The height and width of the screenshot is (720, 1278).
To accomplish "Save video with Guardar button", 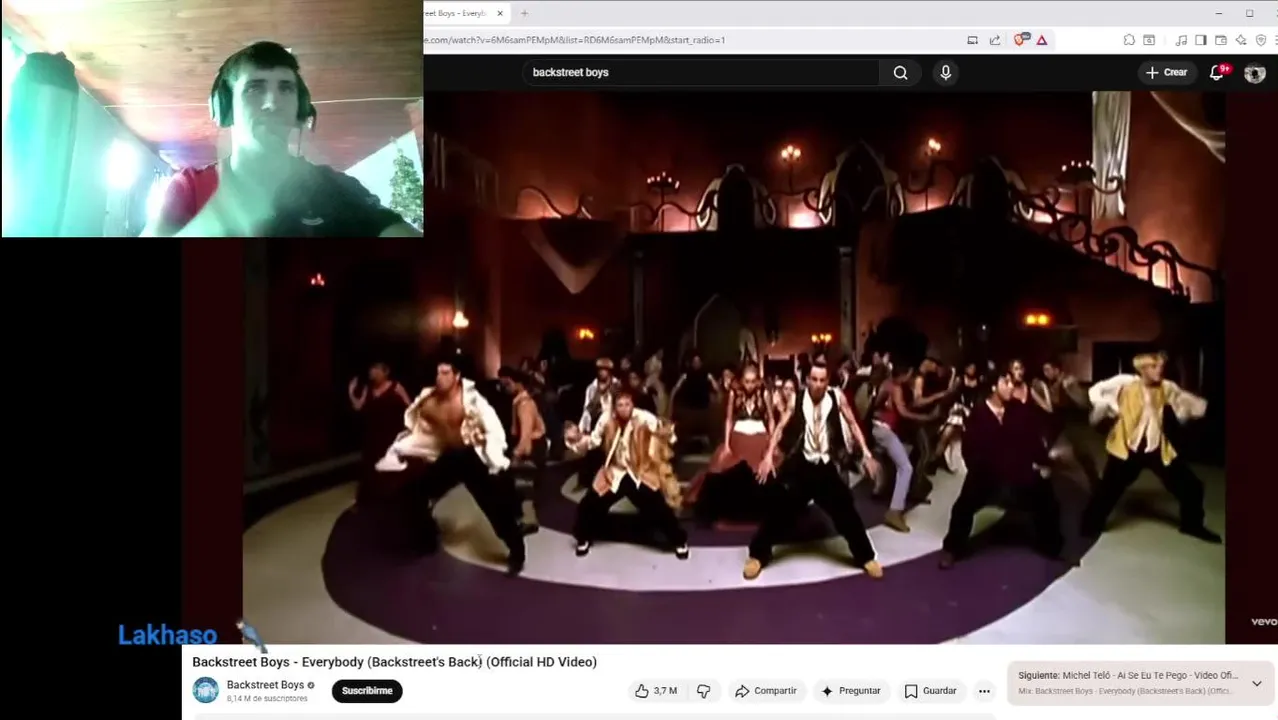I will coord(931,691).
